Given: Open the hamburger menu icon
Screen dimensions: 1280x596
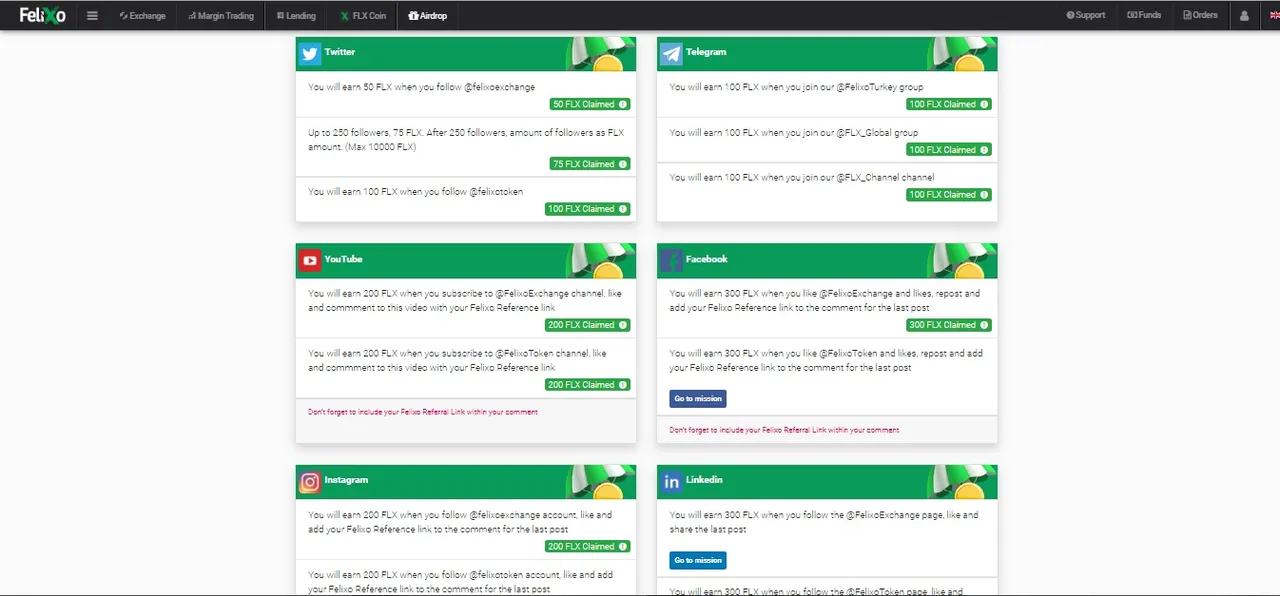Looking at the screenshot, I should coord(92,16).
